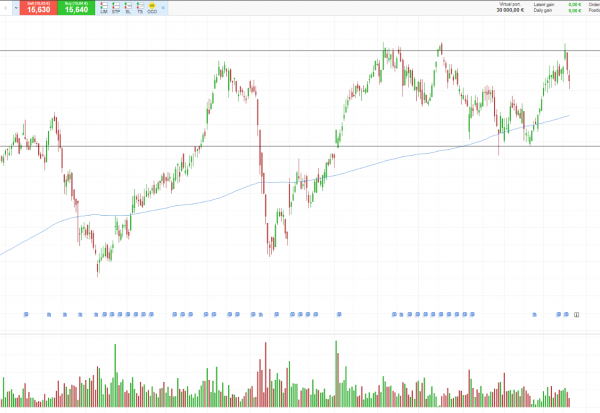Image resolution: width=600 pixels, height=413 pixels.
Task: Choose the TS trailing stop icon
Action: [x=140, y=8]
